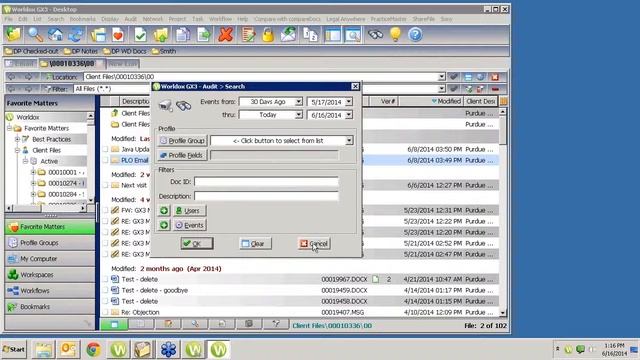The image size is (640, 360).
Task: Tick the checkbox for Test - delete 00019458.DOCX
Action: 105,301
